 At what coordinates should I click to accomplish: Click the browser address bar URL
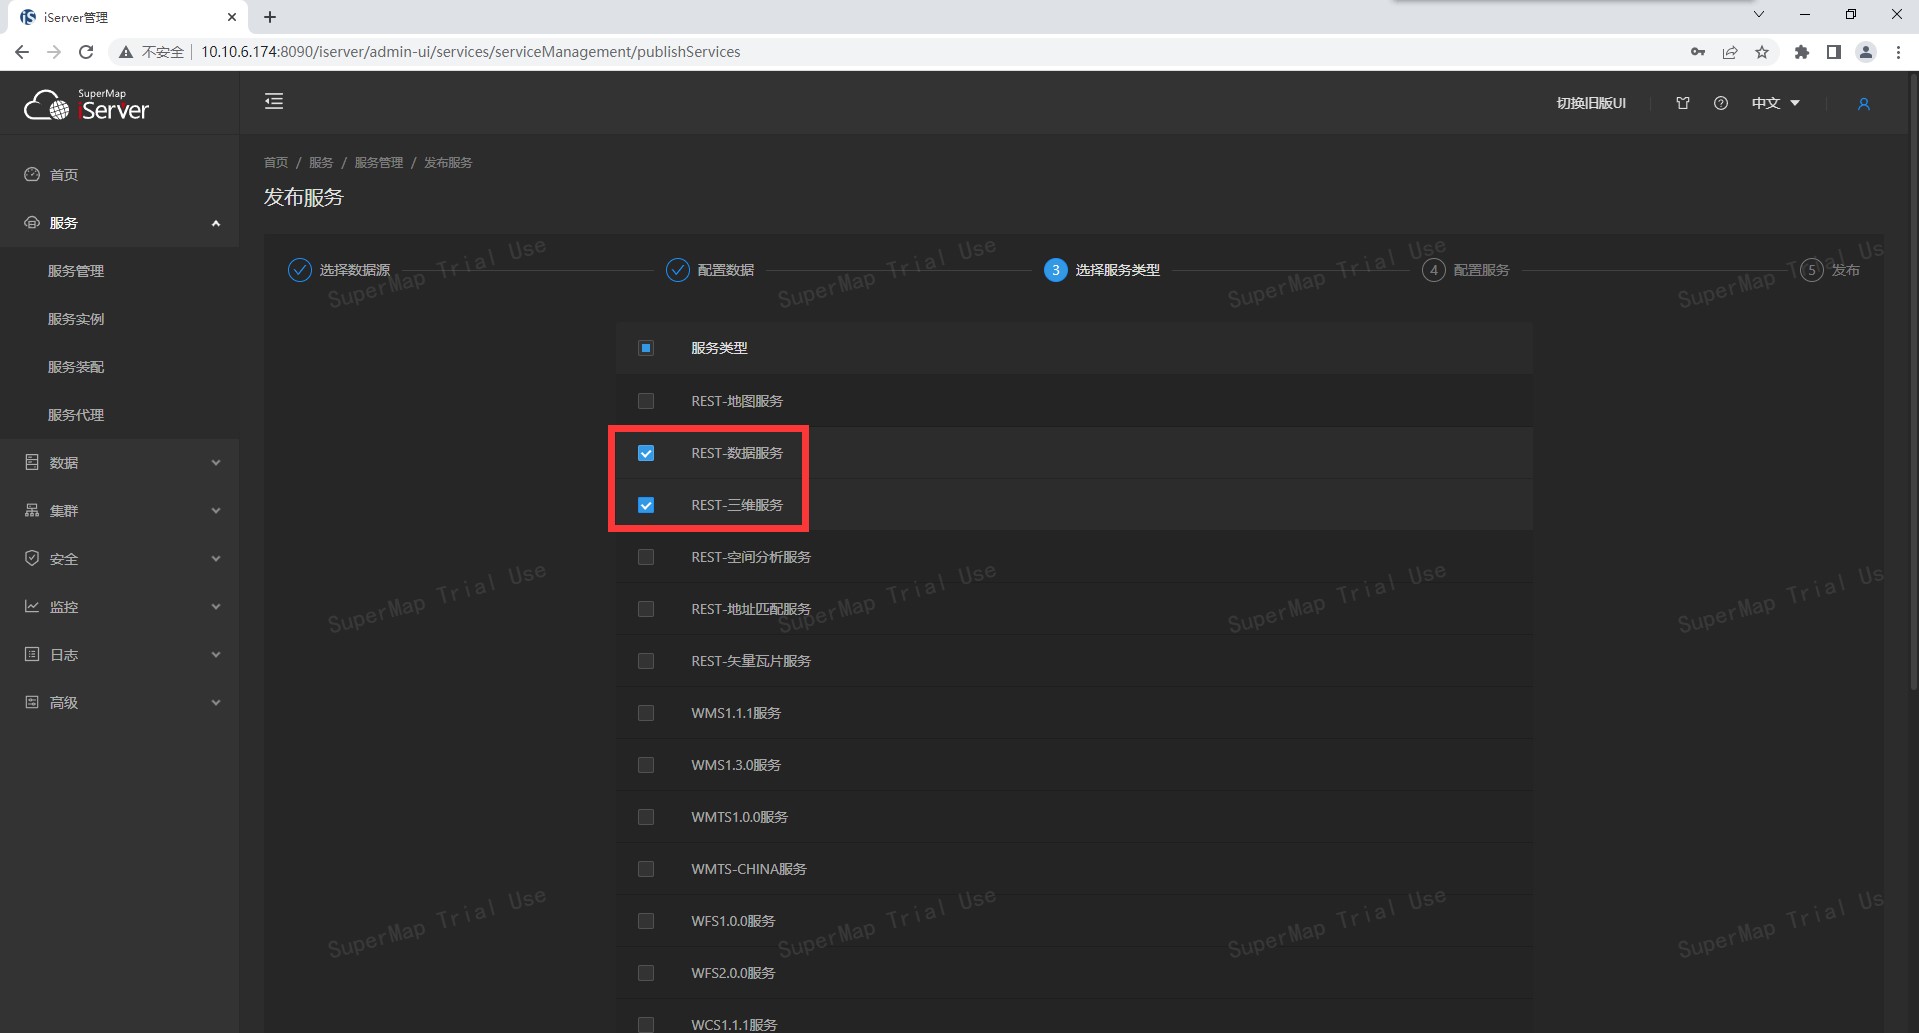pos(470,52)
